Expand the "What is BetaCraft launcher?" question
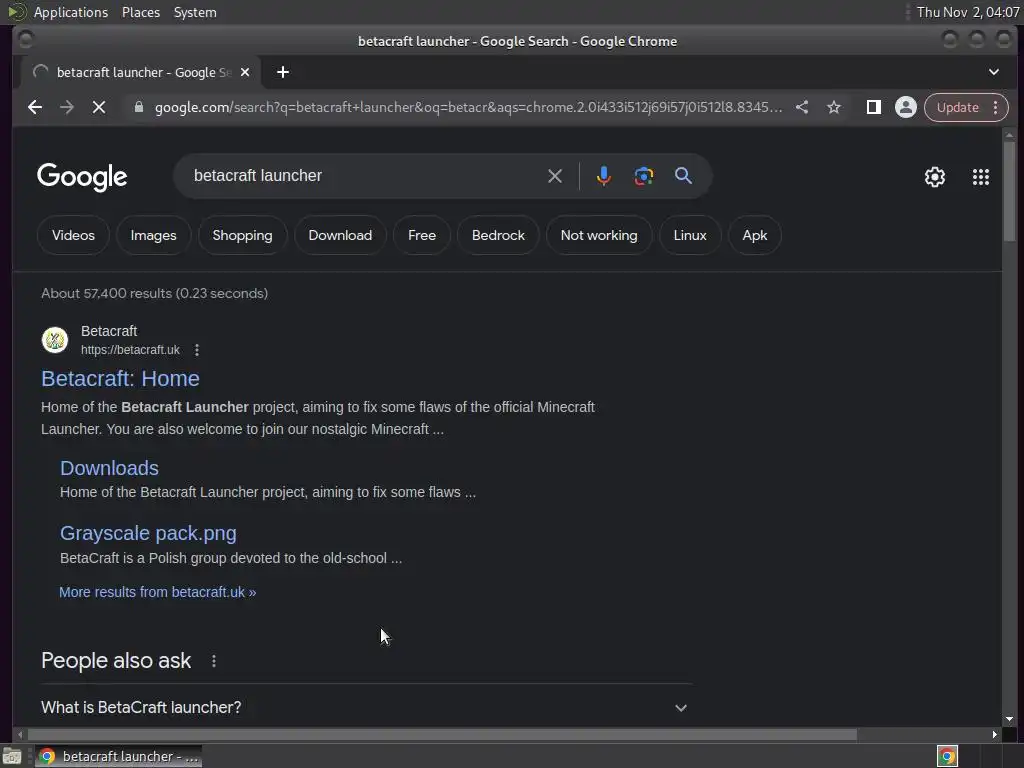Image resolution: width=1024 pixels, height=768 pixels. [x=366, y=707]
